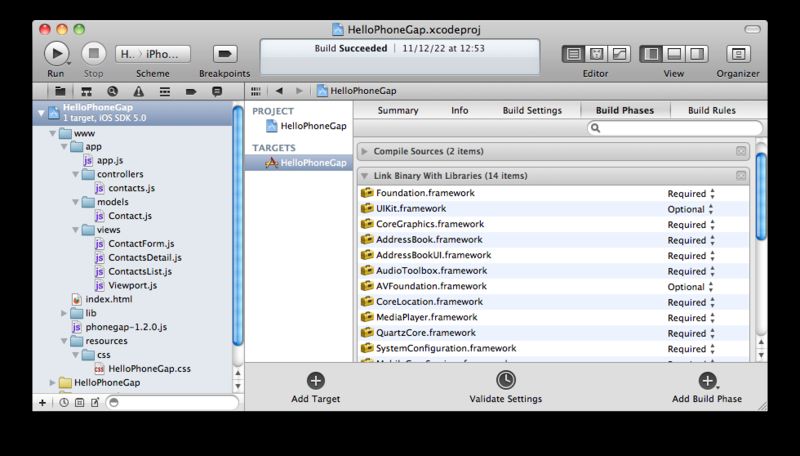
Task: Toggle the Debug area visibility
Action: (674, 54)
